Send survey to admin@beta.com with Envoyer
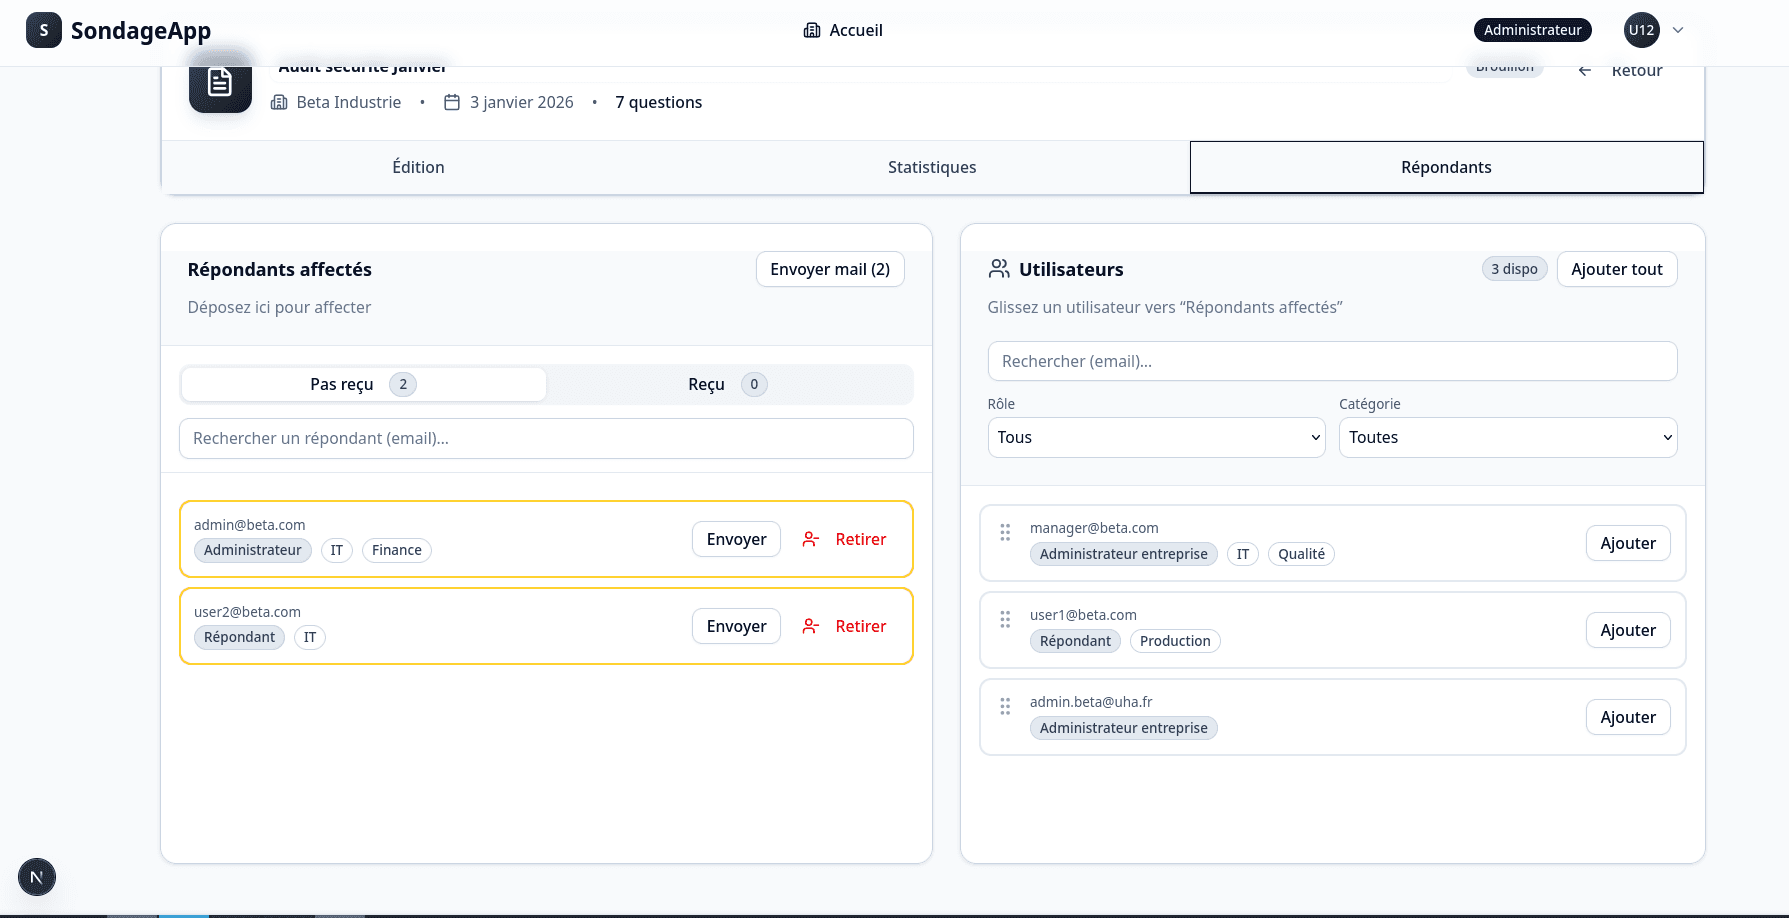Image resolution: width=1789 pixels, height=918 pixels. click(736, 539)
